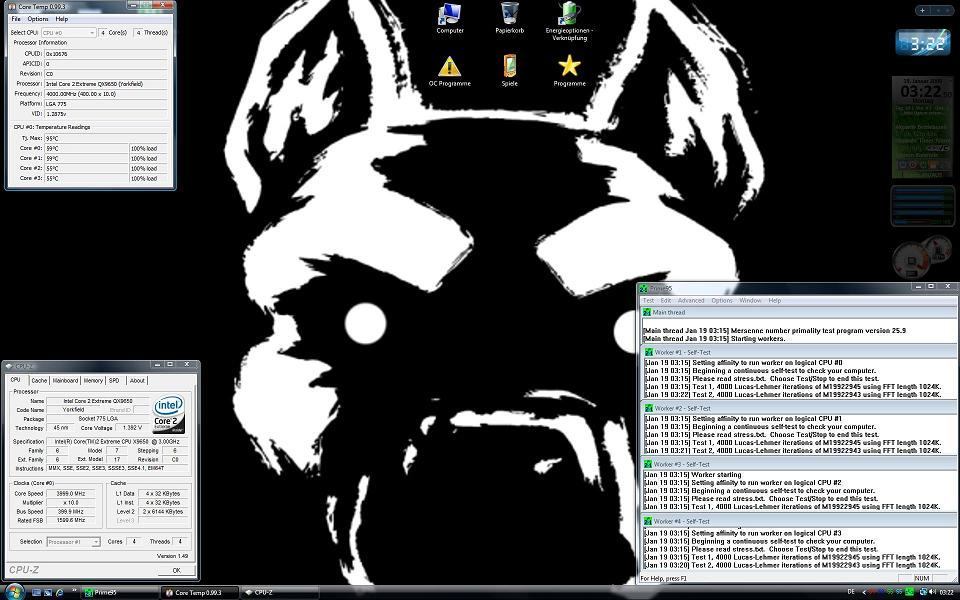The width and height of the screenshot is (960, 600).
Task: Open Core Temp Options menu
Action: coord(38,19)
